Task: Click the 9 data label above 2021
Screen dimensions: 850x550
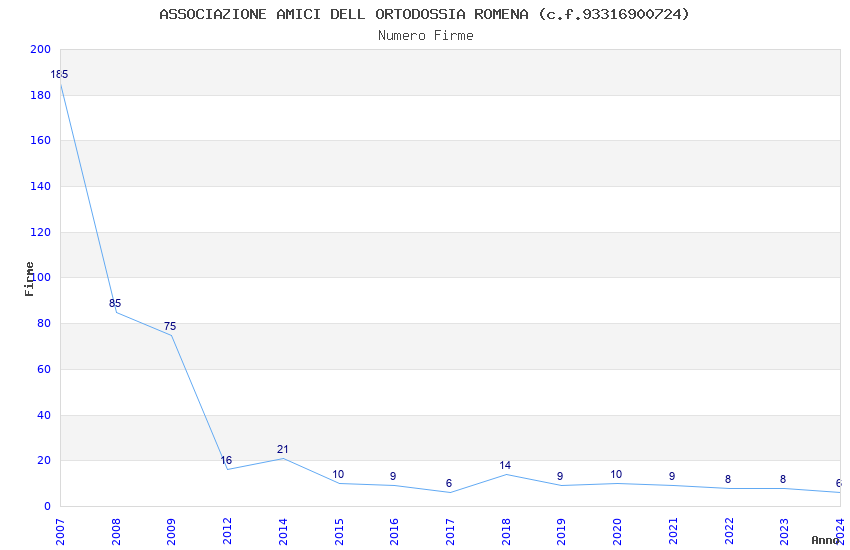Action: coord(672,476)
